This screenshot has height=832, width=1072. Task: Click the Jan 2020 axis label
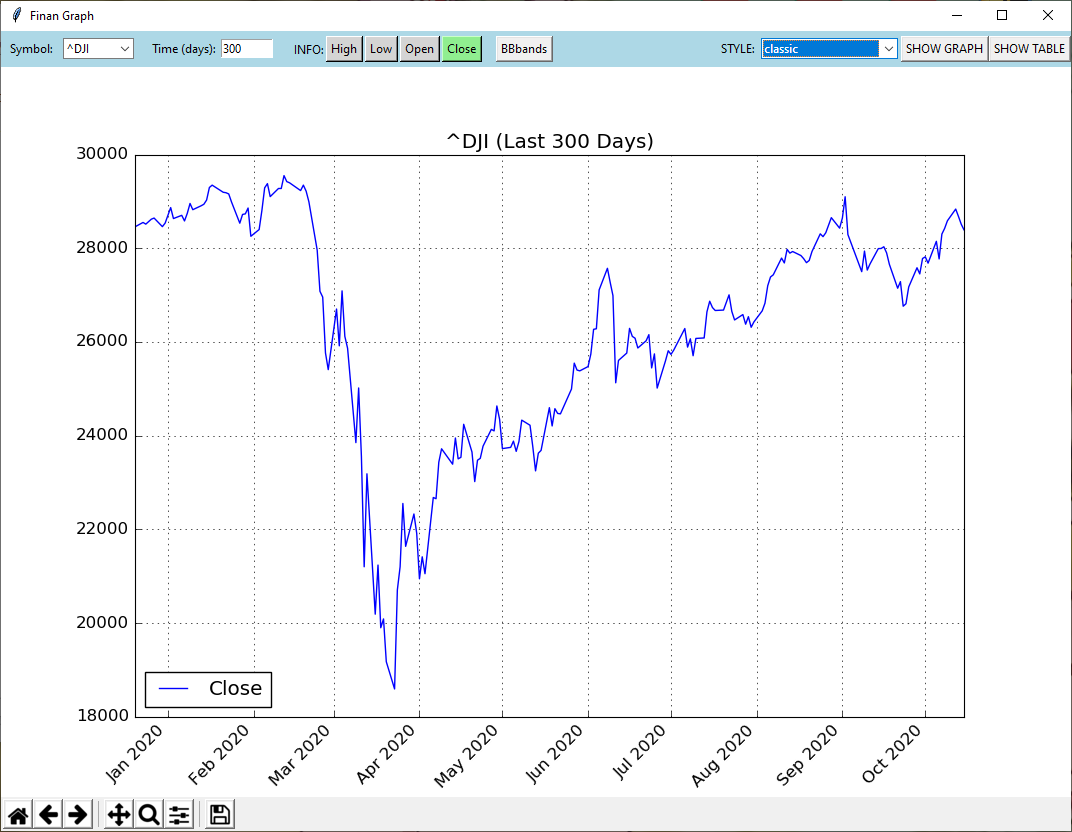pyautogui.click(x=135, y=753)
